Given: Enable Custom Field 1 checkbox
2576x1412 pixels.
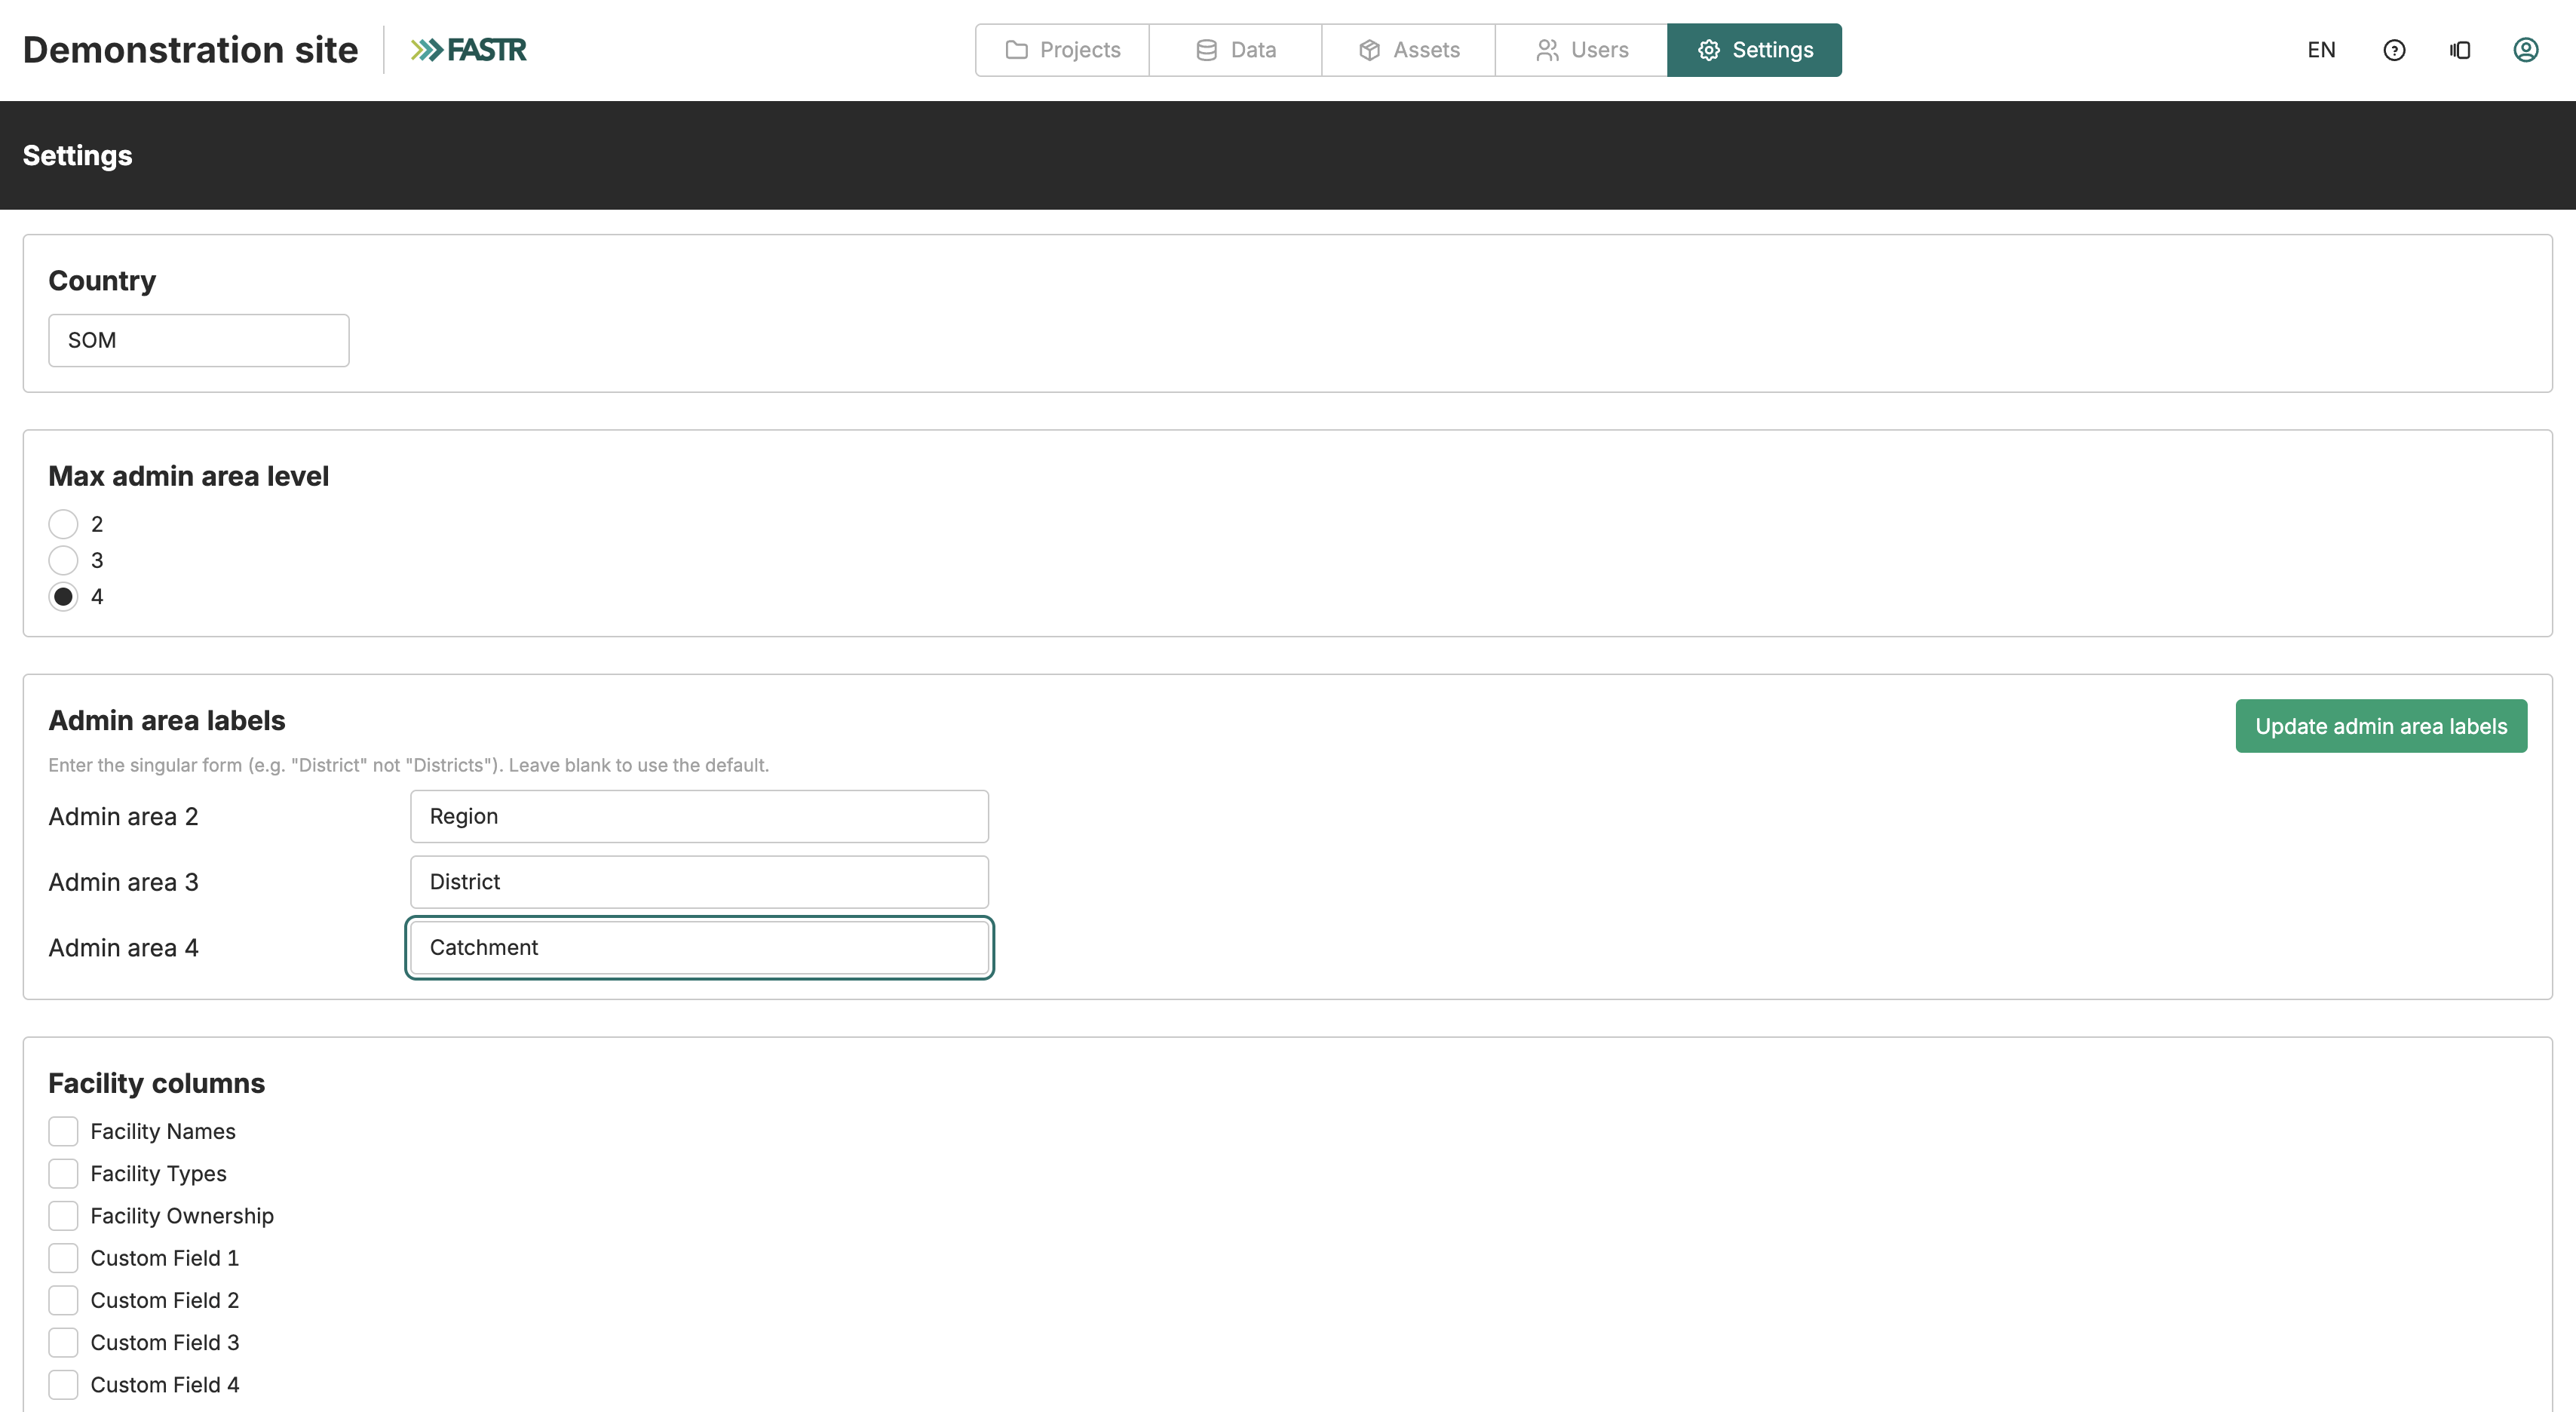Looking at the screenshot, I should click(x=63, y=1258).
